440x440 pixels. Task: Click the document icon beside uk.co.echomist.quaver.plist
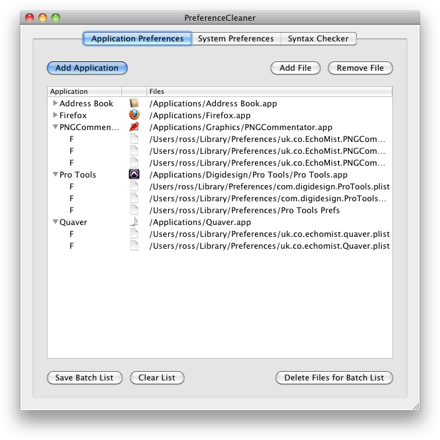coord(134,234)
